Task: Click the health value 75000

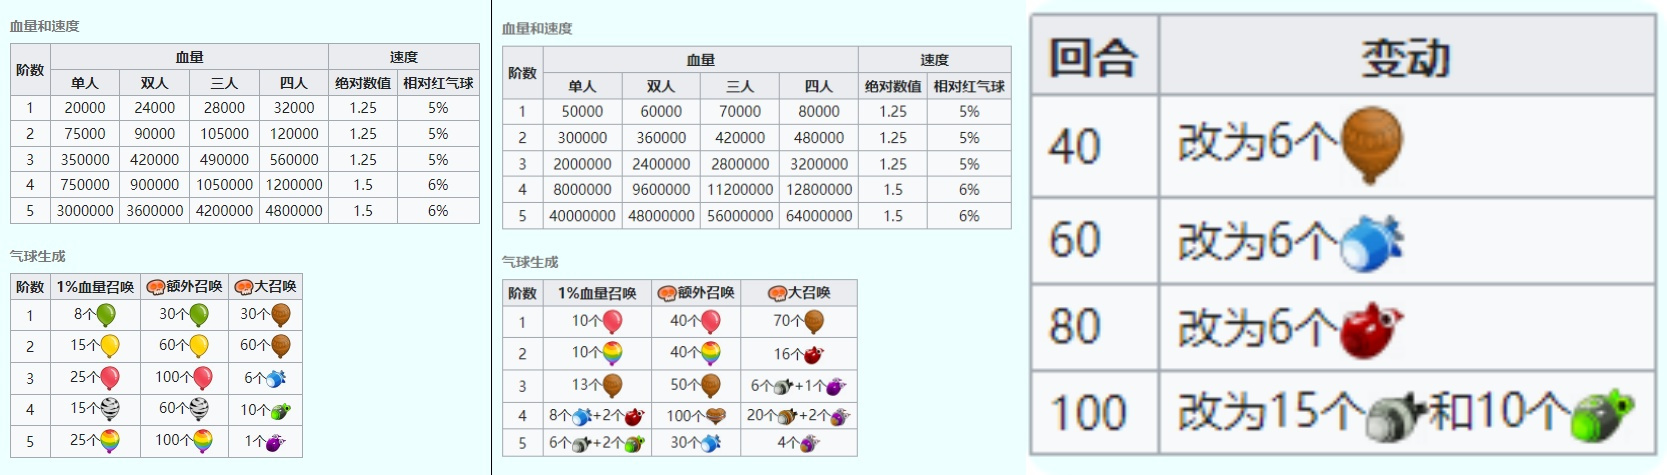Action: point(85,134)
